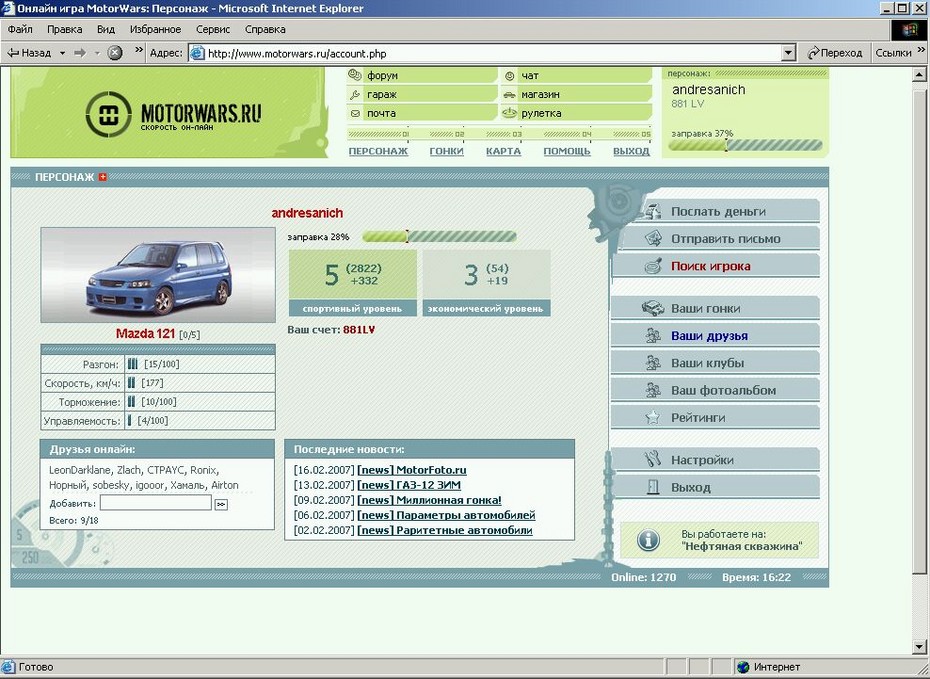The image size is (930, 679).
Task: Click the Internet zone globe in status bar
Action: pos(743,667)
